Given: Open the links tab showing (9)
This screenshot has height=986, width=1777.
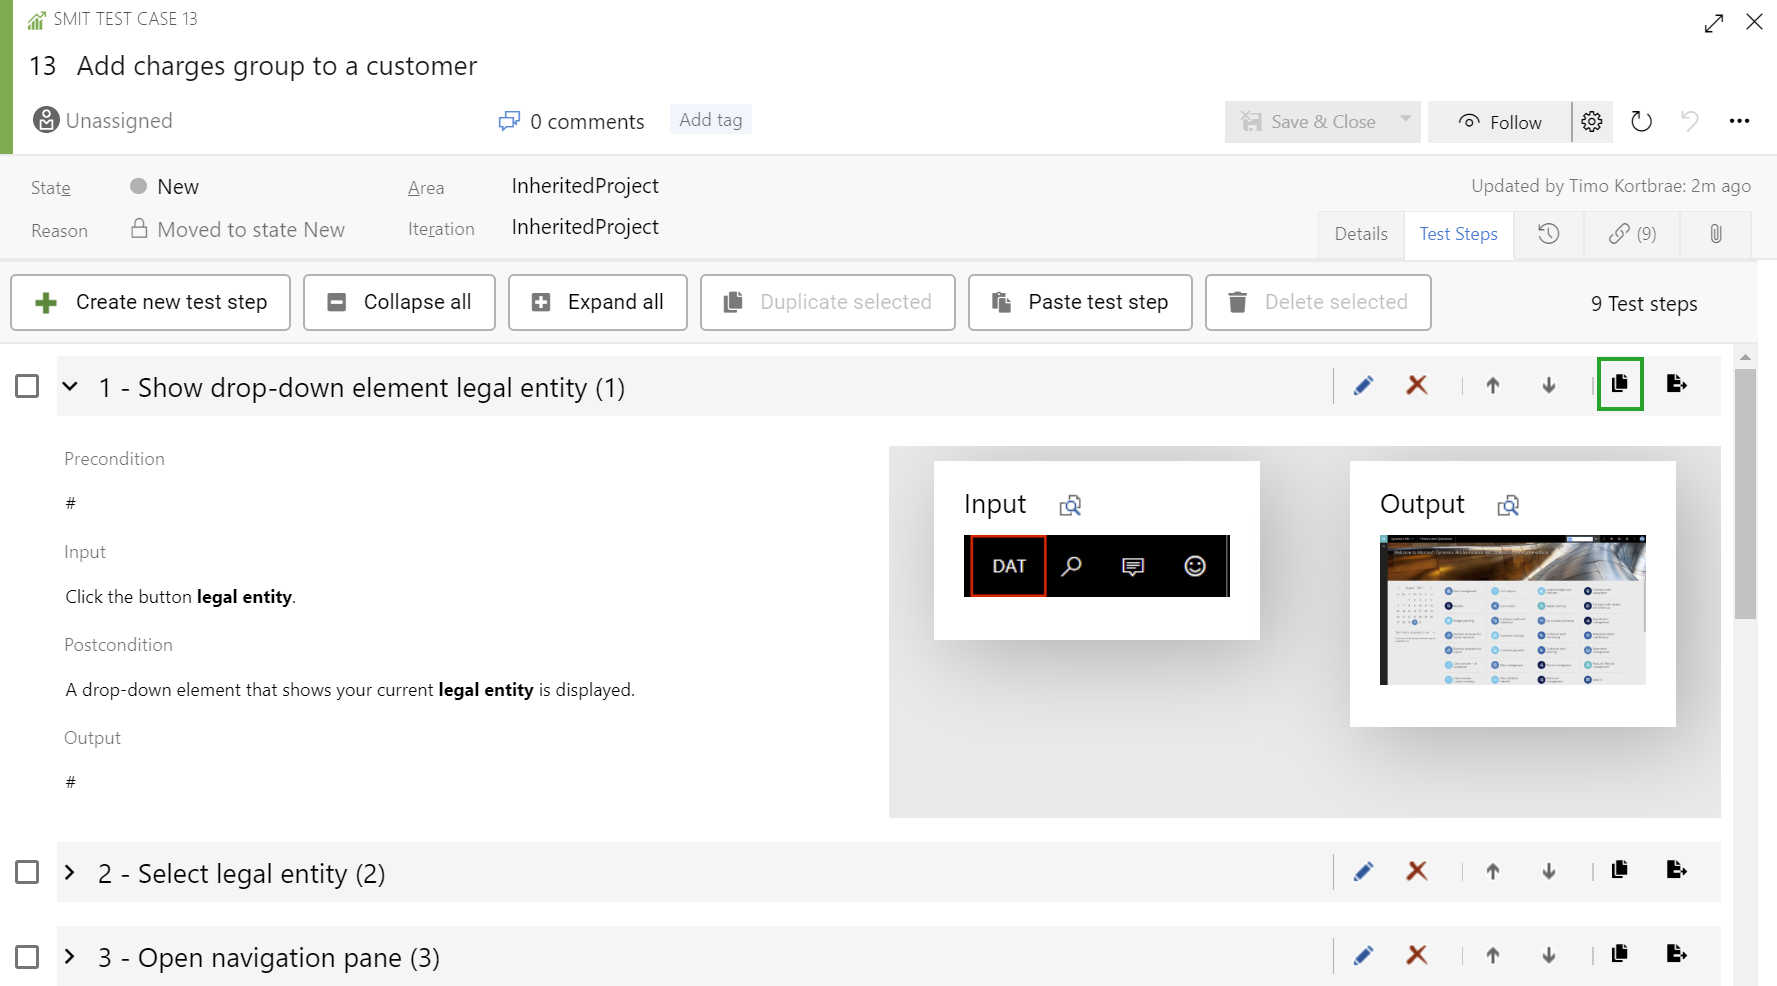Looking at the screenshot, I should point(1632,234).
